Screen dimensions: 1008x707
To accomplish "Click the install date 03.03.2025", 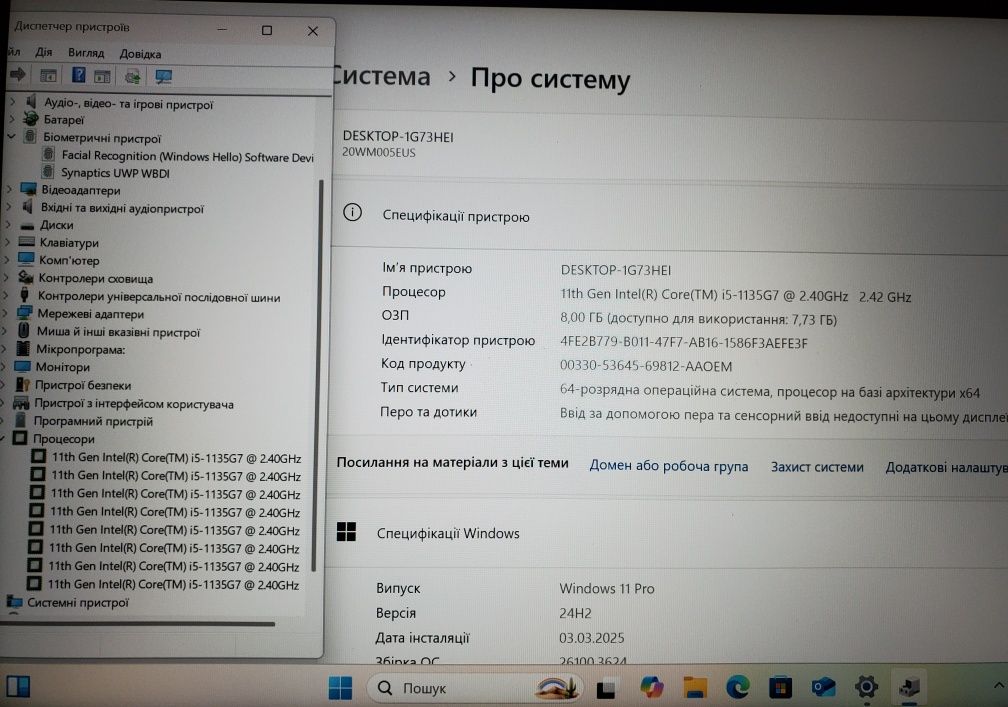I will (591, 638).
